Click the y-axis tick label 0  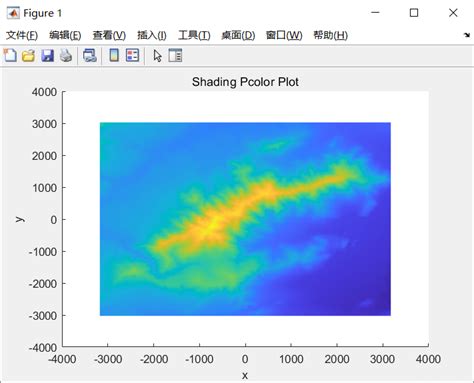click(53, 220)
